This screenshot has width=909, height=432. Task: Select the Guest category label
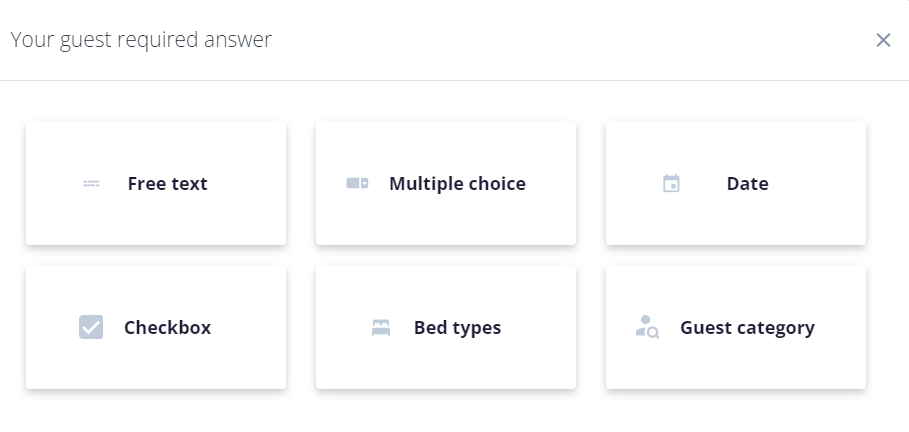click(x=747, y=328)
